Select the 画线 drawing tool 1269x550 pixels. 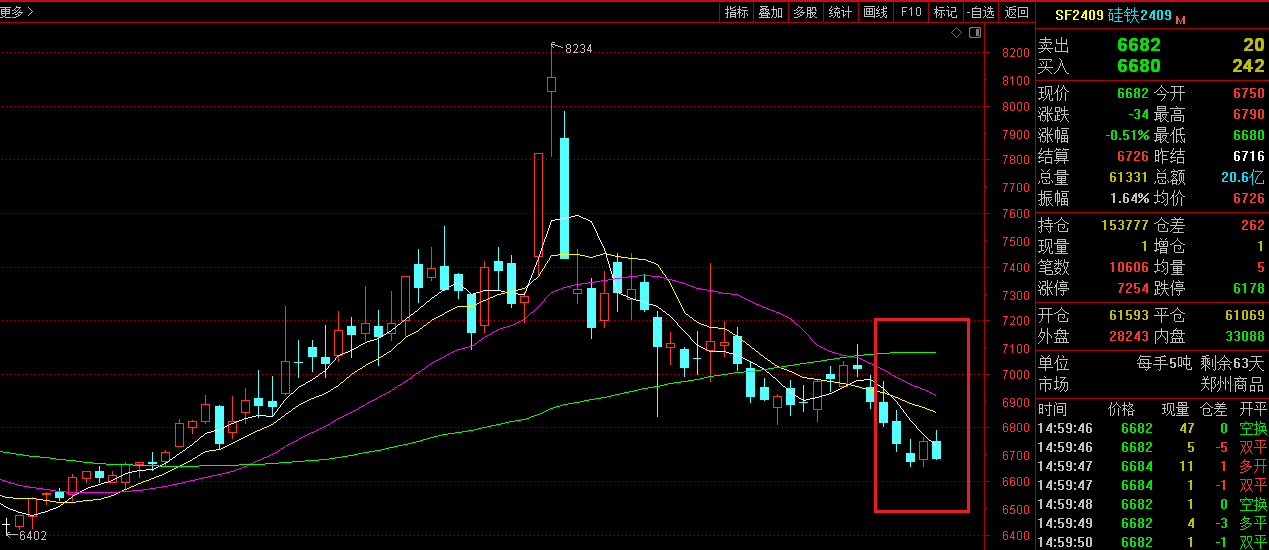tap(875, 12)
